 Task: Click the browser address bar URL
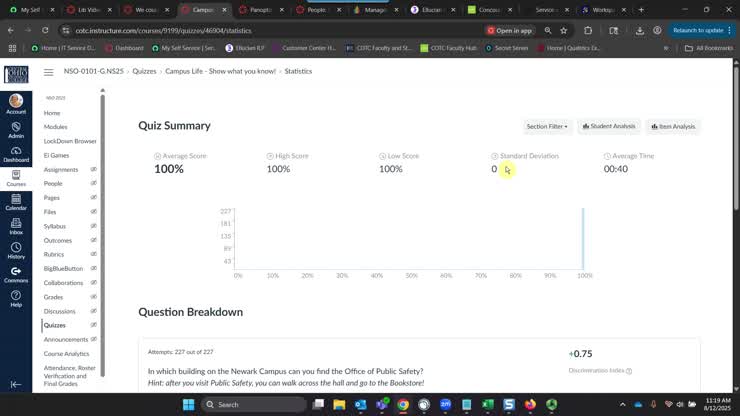coord(163,30)
